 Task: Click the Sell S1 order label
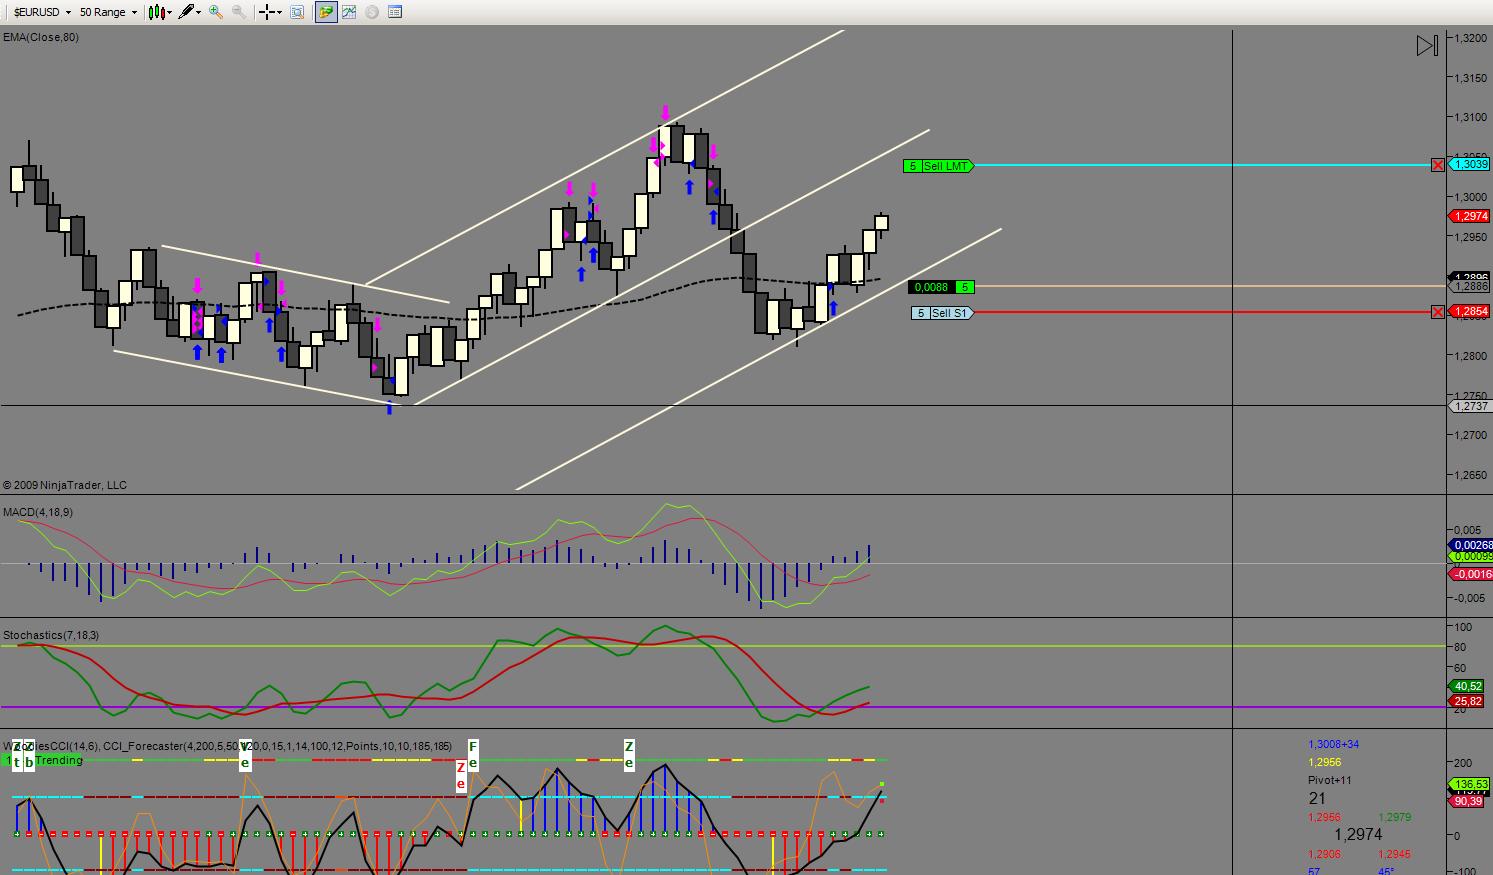941,313
